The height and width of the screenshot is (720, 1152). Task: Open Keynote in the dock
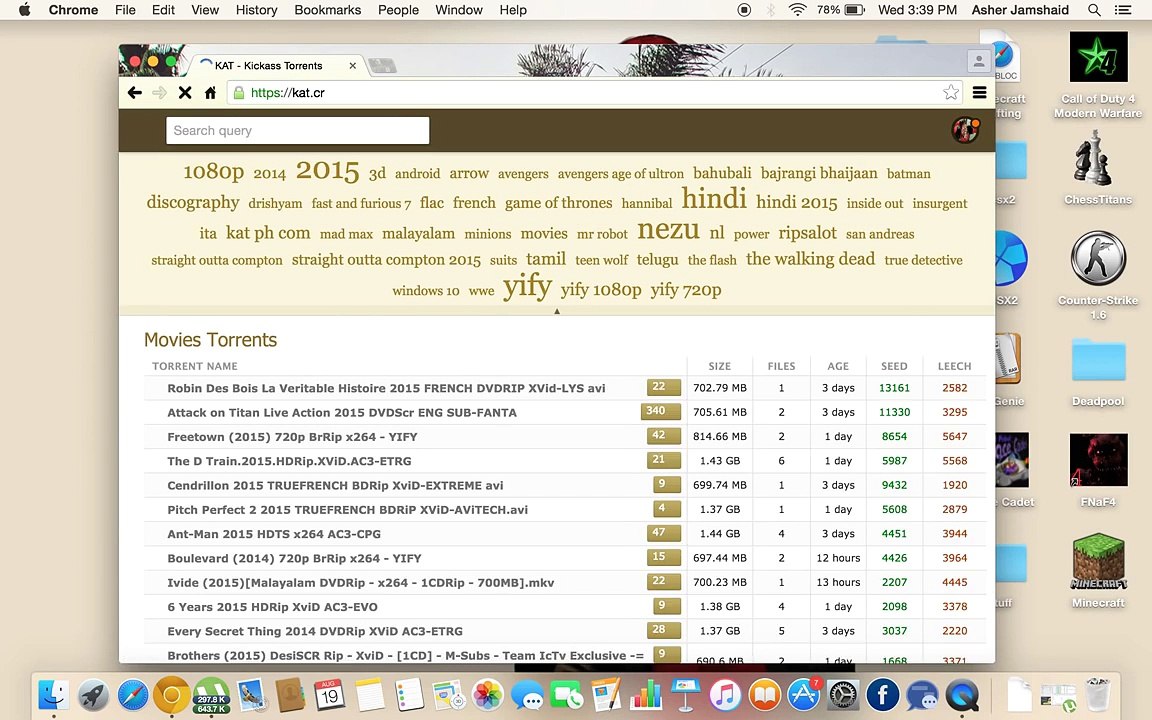[x=685, y=694]
